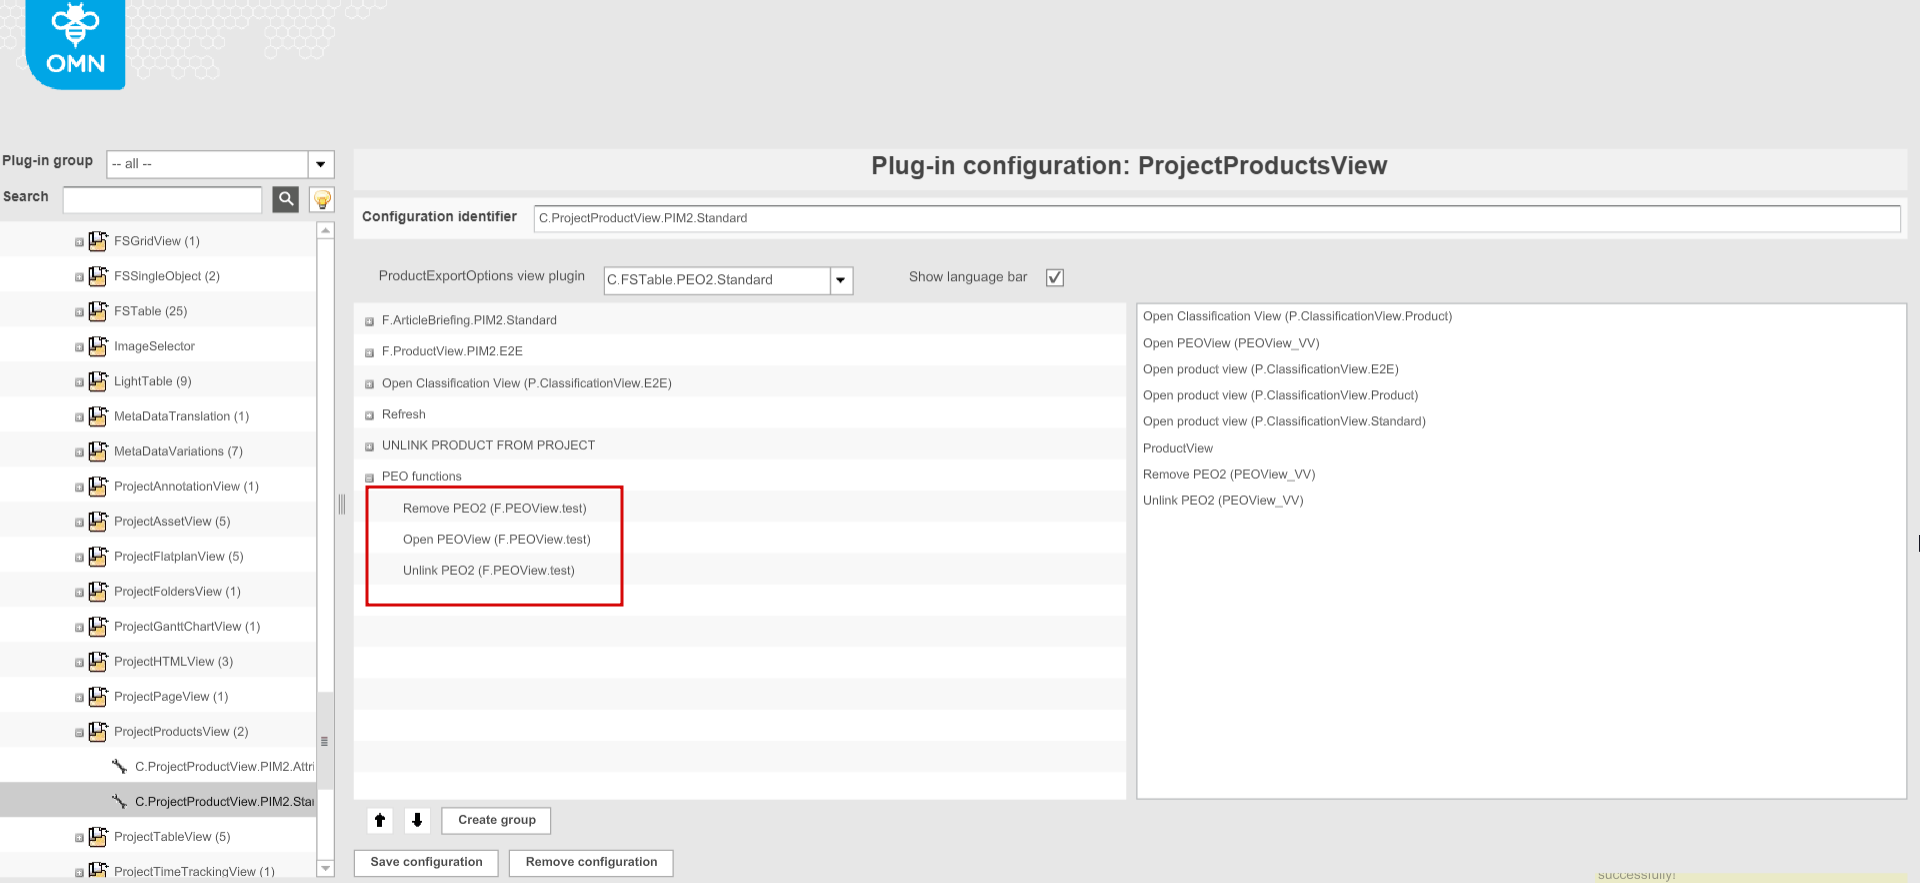Click the ProjectProductsView plug-in icon
Screen dimensions: 1920x883
point(98,731)
